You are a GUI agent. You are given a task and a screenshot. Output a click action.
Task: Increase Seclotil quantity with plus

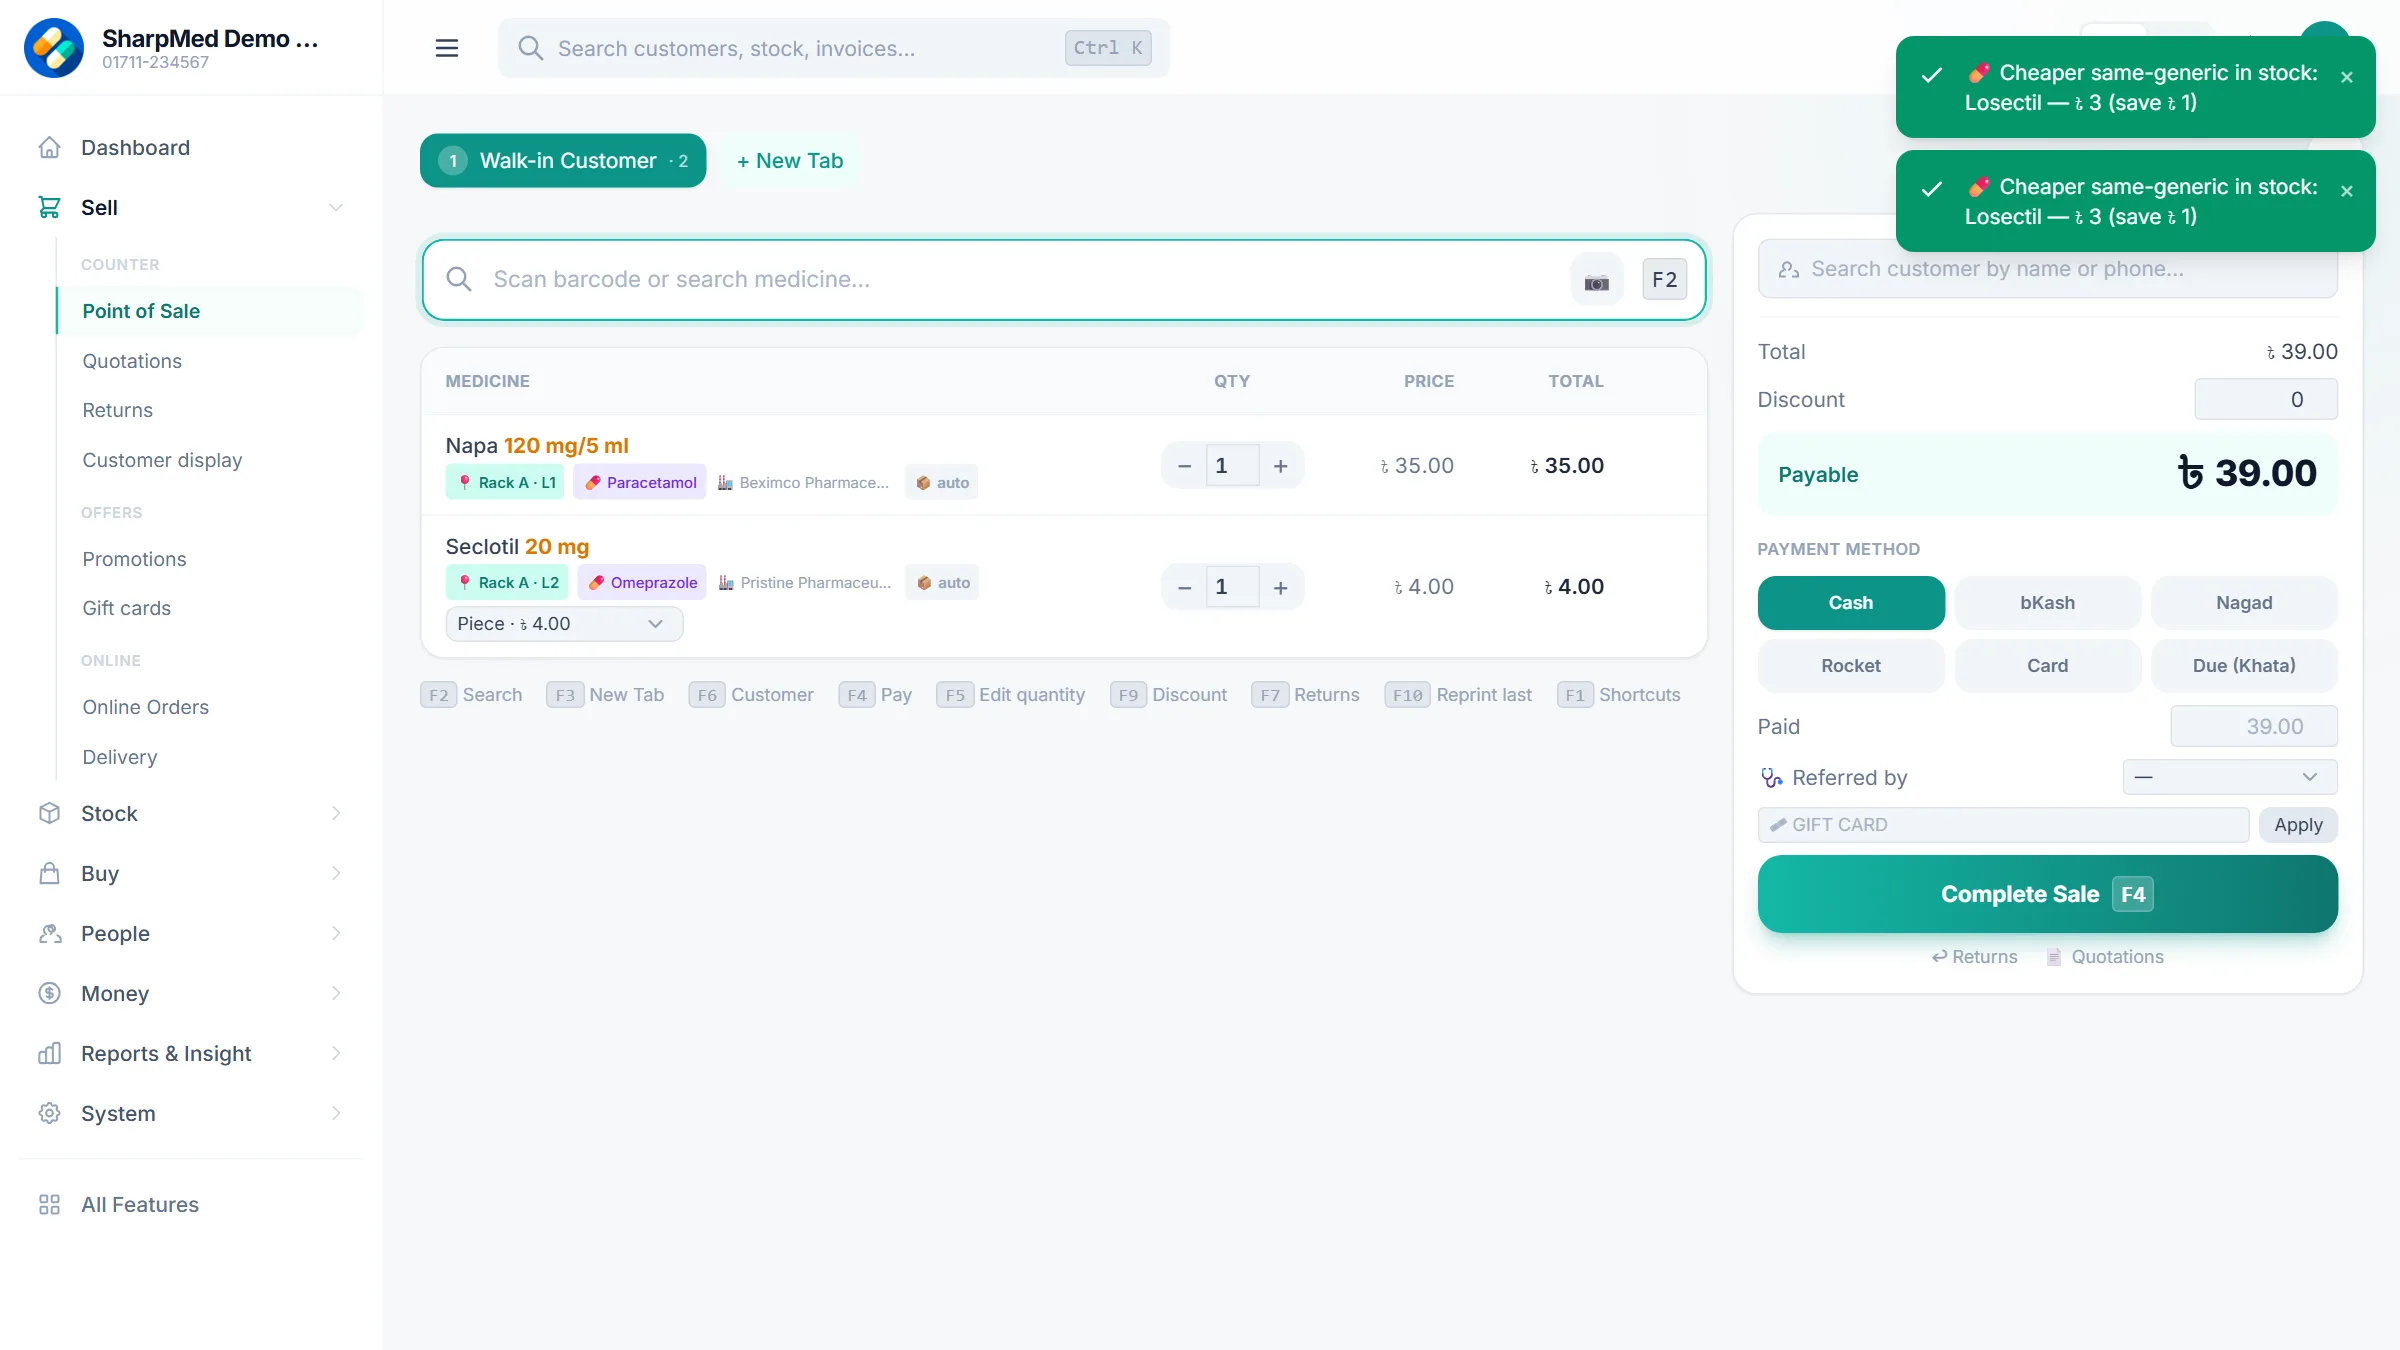click(x=1281, y=587)
